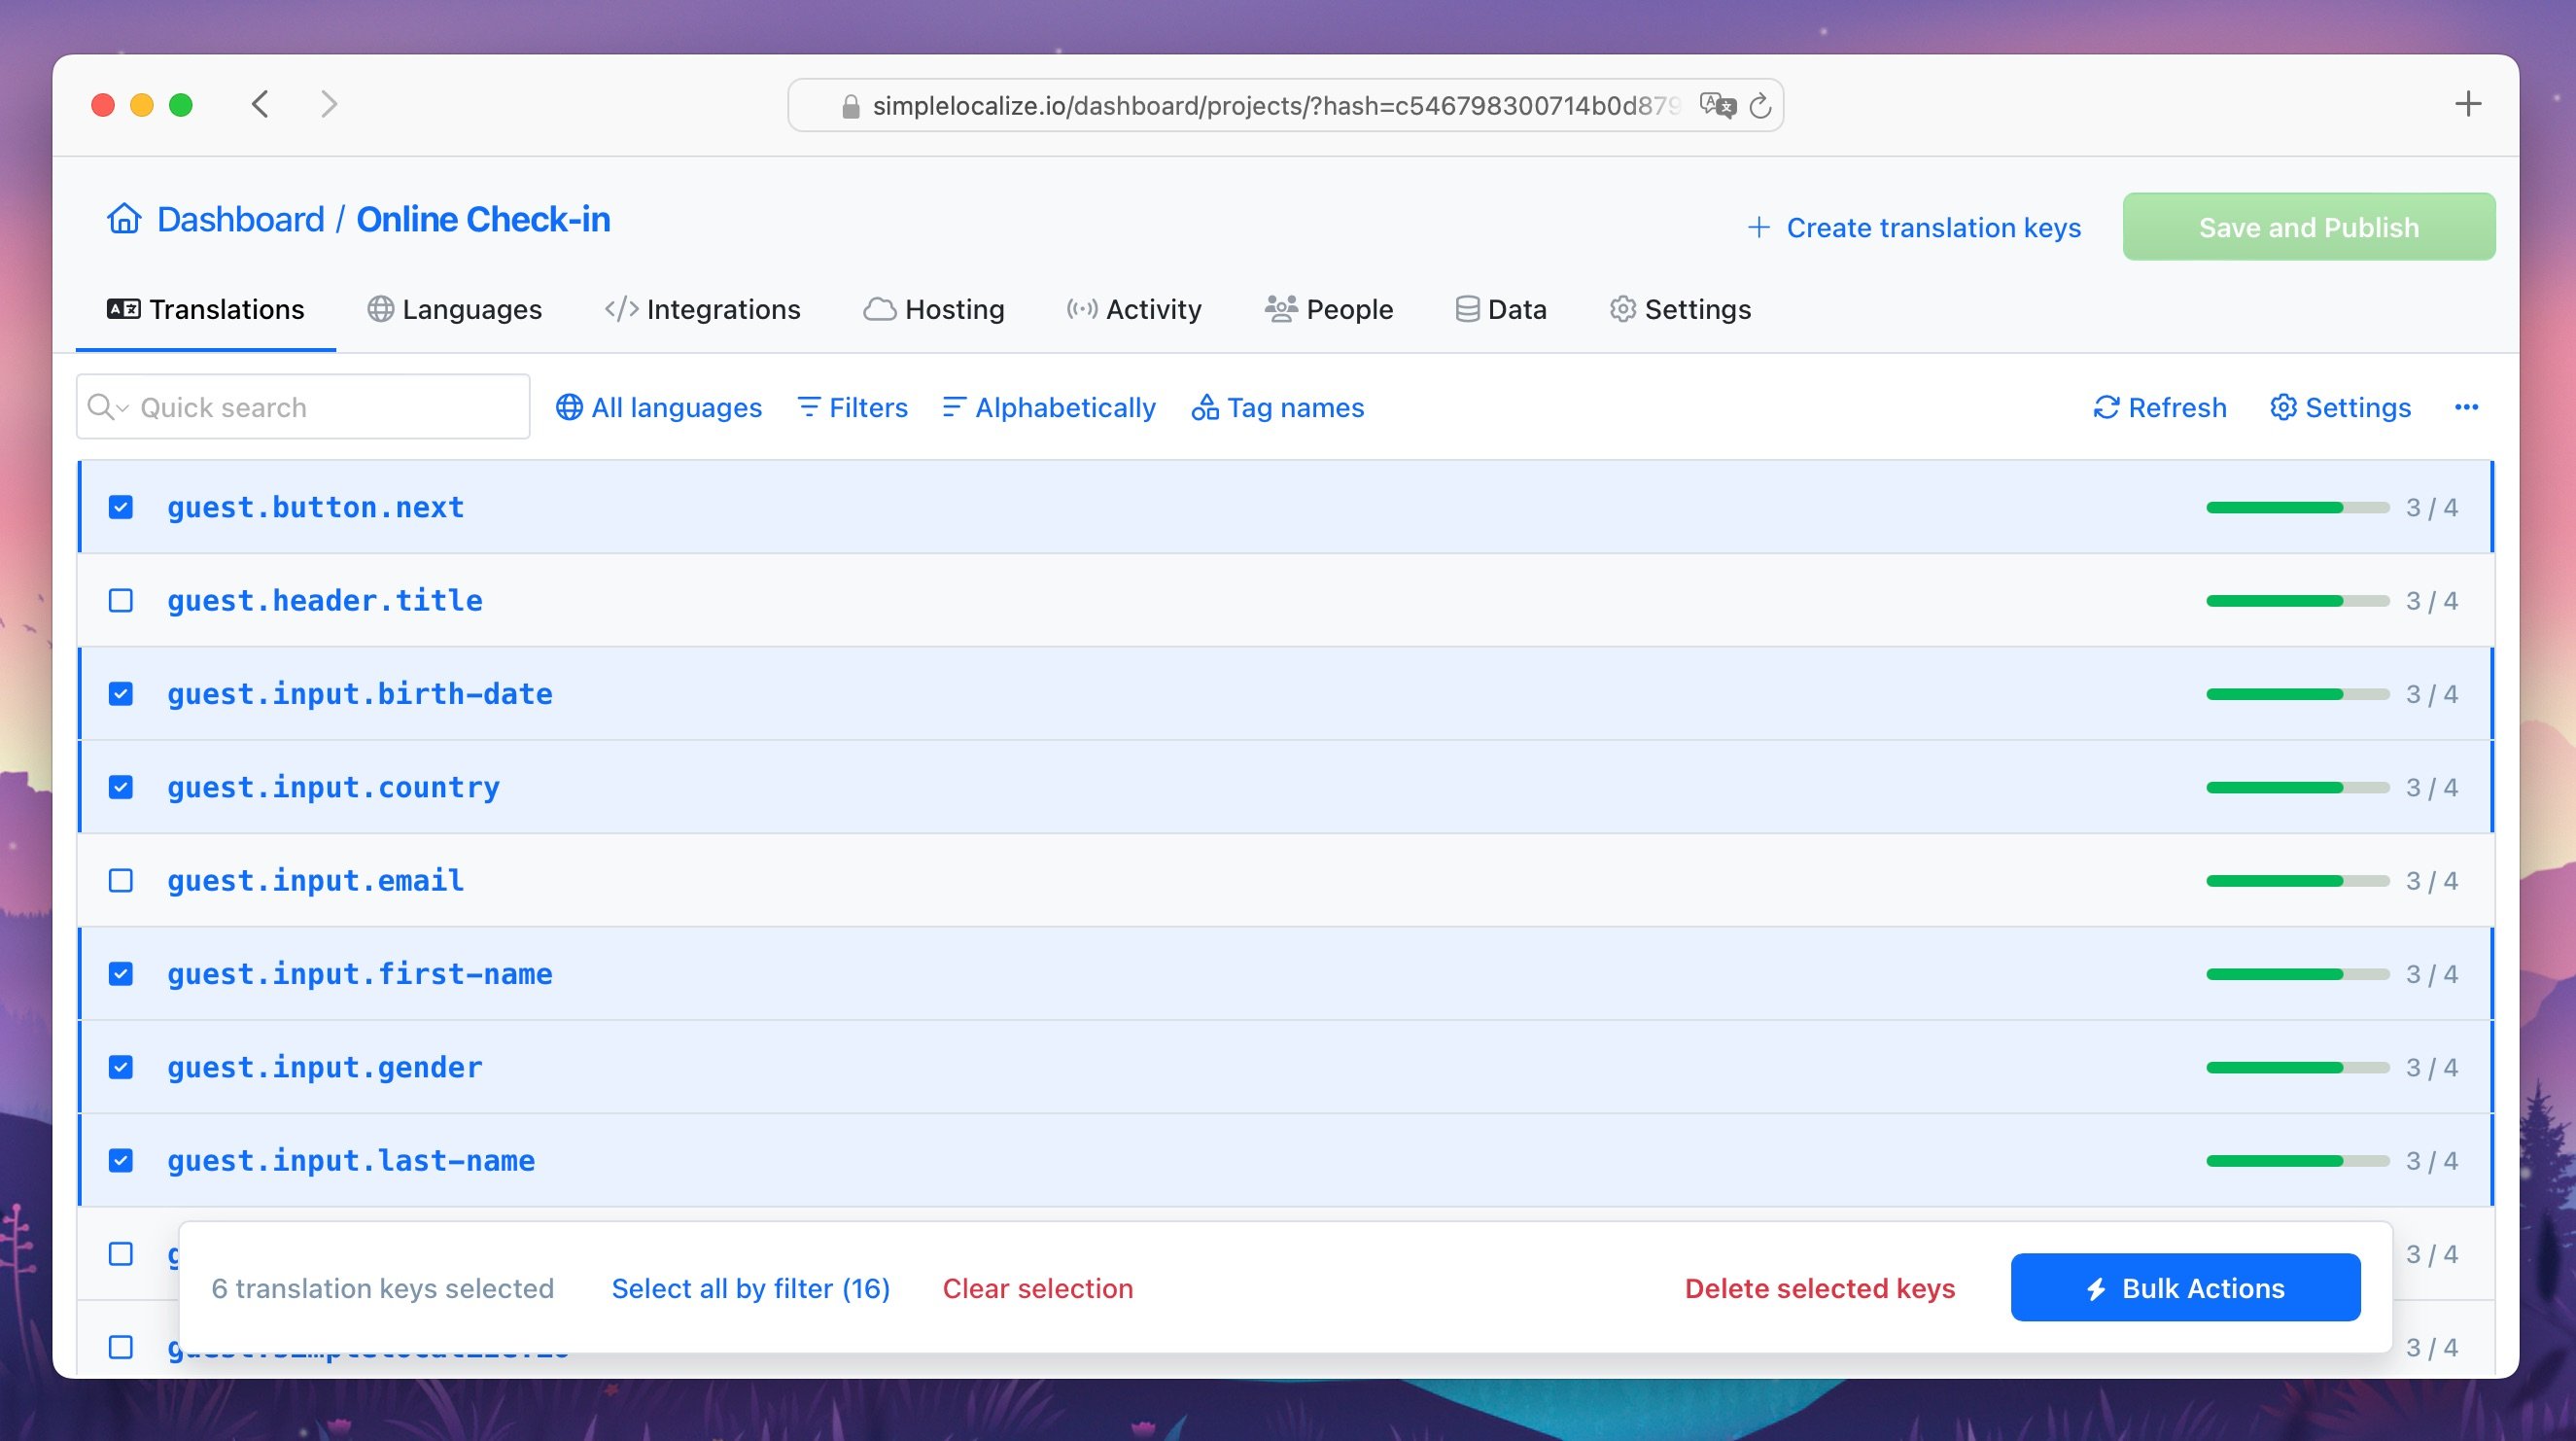Screen dimensions: 2576x1441
Task: Reload the page with the refresh icon
Action: click(1761, 105)
